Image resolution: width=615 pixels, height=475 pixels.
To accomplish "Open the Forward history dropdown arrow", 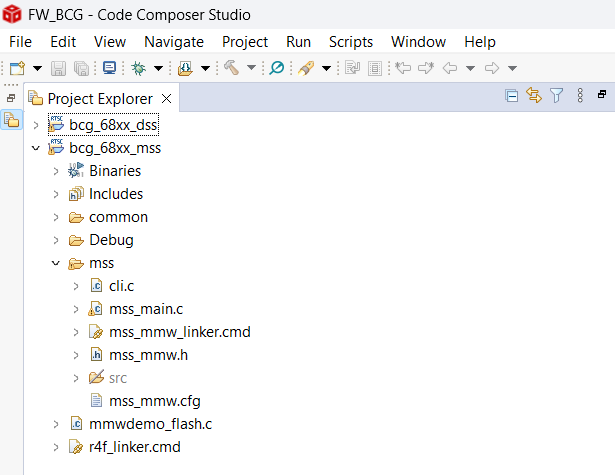I will [x=512, y=68].
